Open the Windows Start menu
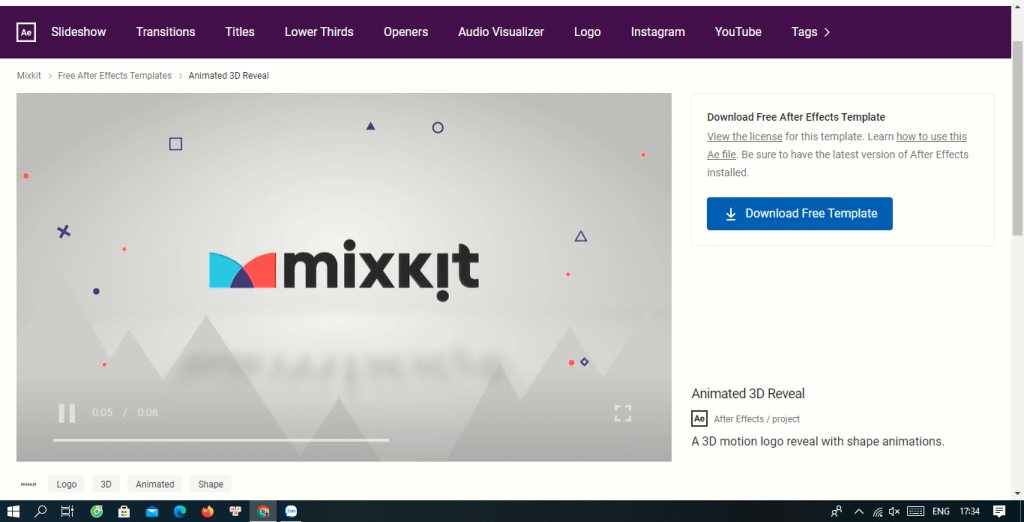 [13, 512]
